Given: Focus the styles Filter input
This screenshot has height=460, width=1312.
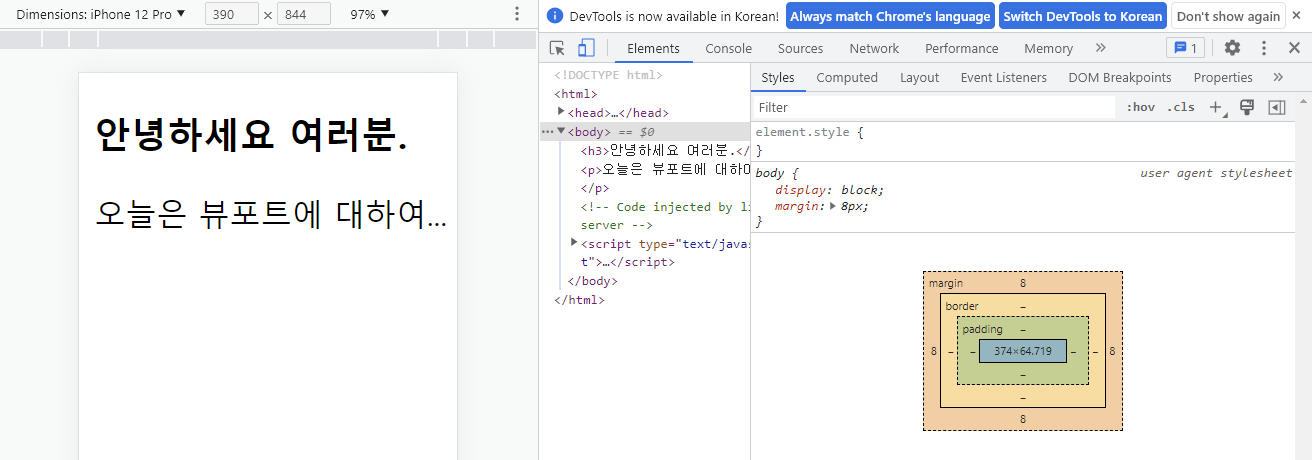Looking at the screenshot, I should tap(933, 107).
